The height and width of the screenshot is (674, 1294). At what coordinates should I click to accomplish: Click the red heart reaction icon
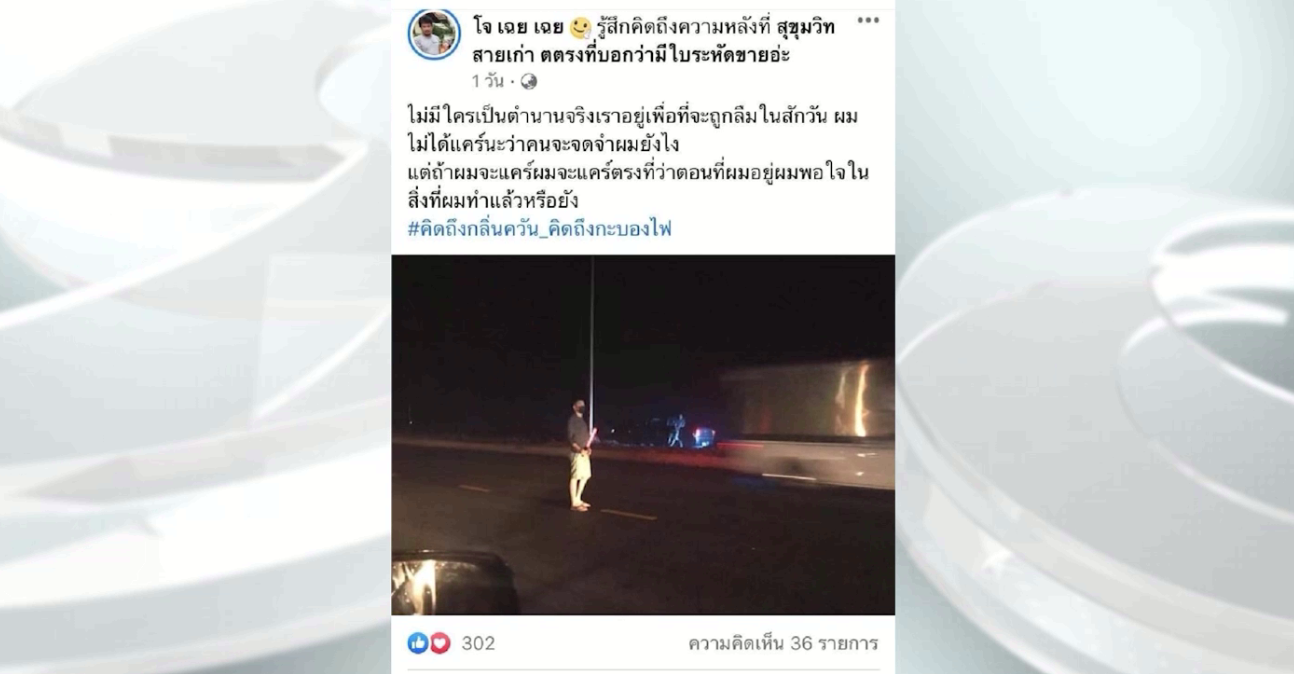click(x=440, y=643)
